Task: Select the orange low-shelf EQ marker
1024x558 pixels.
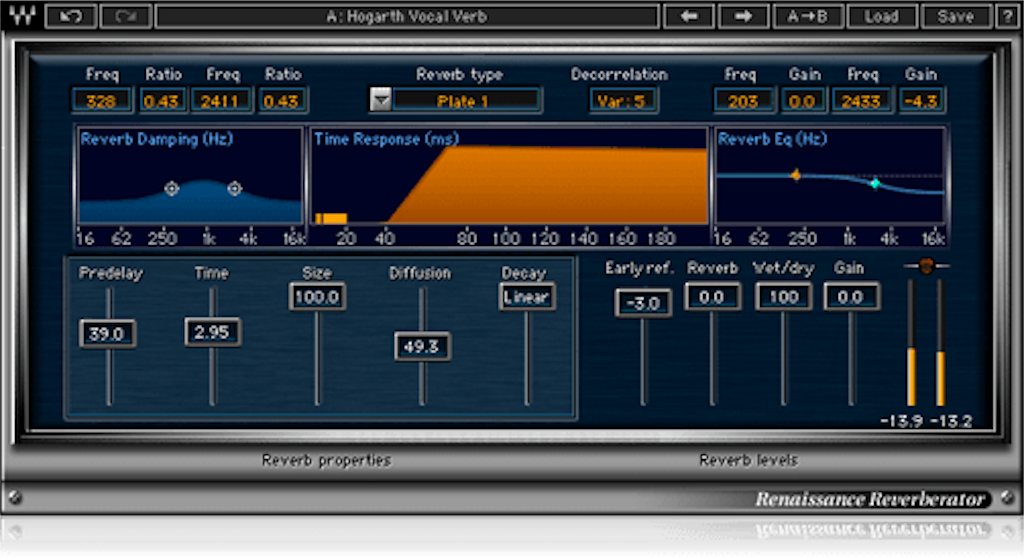Action: 795,174
